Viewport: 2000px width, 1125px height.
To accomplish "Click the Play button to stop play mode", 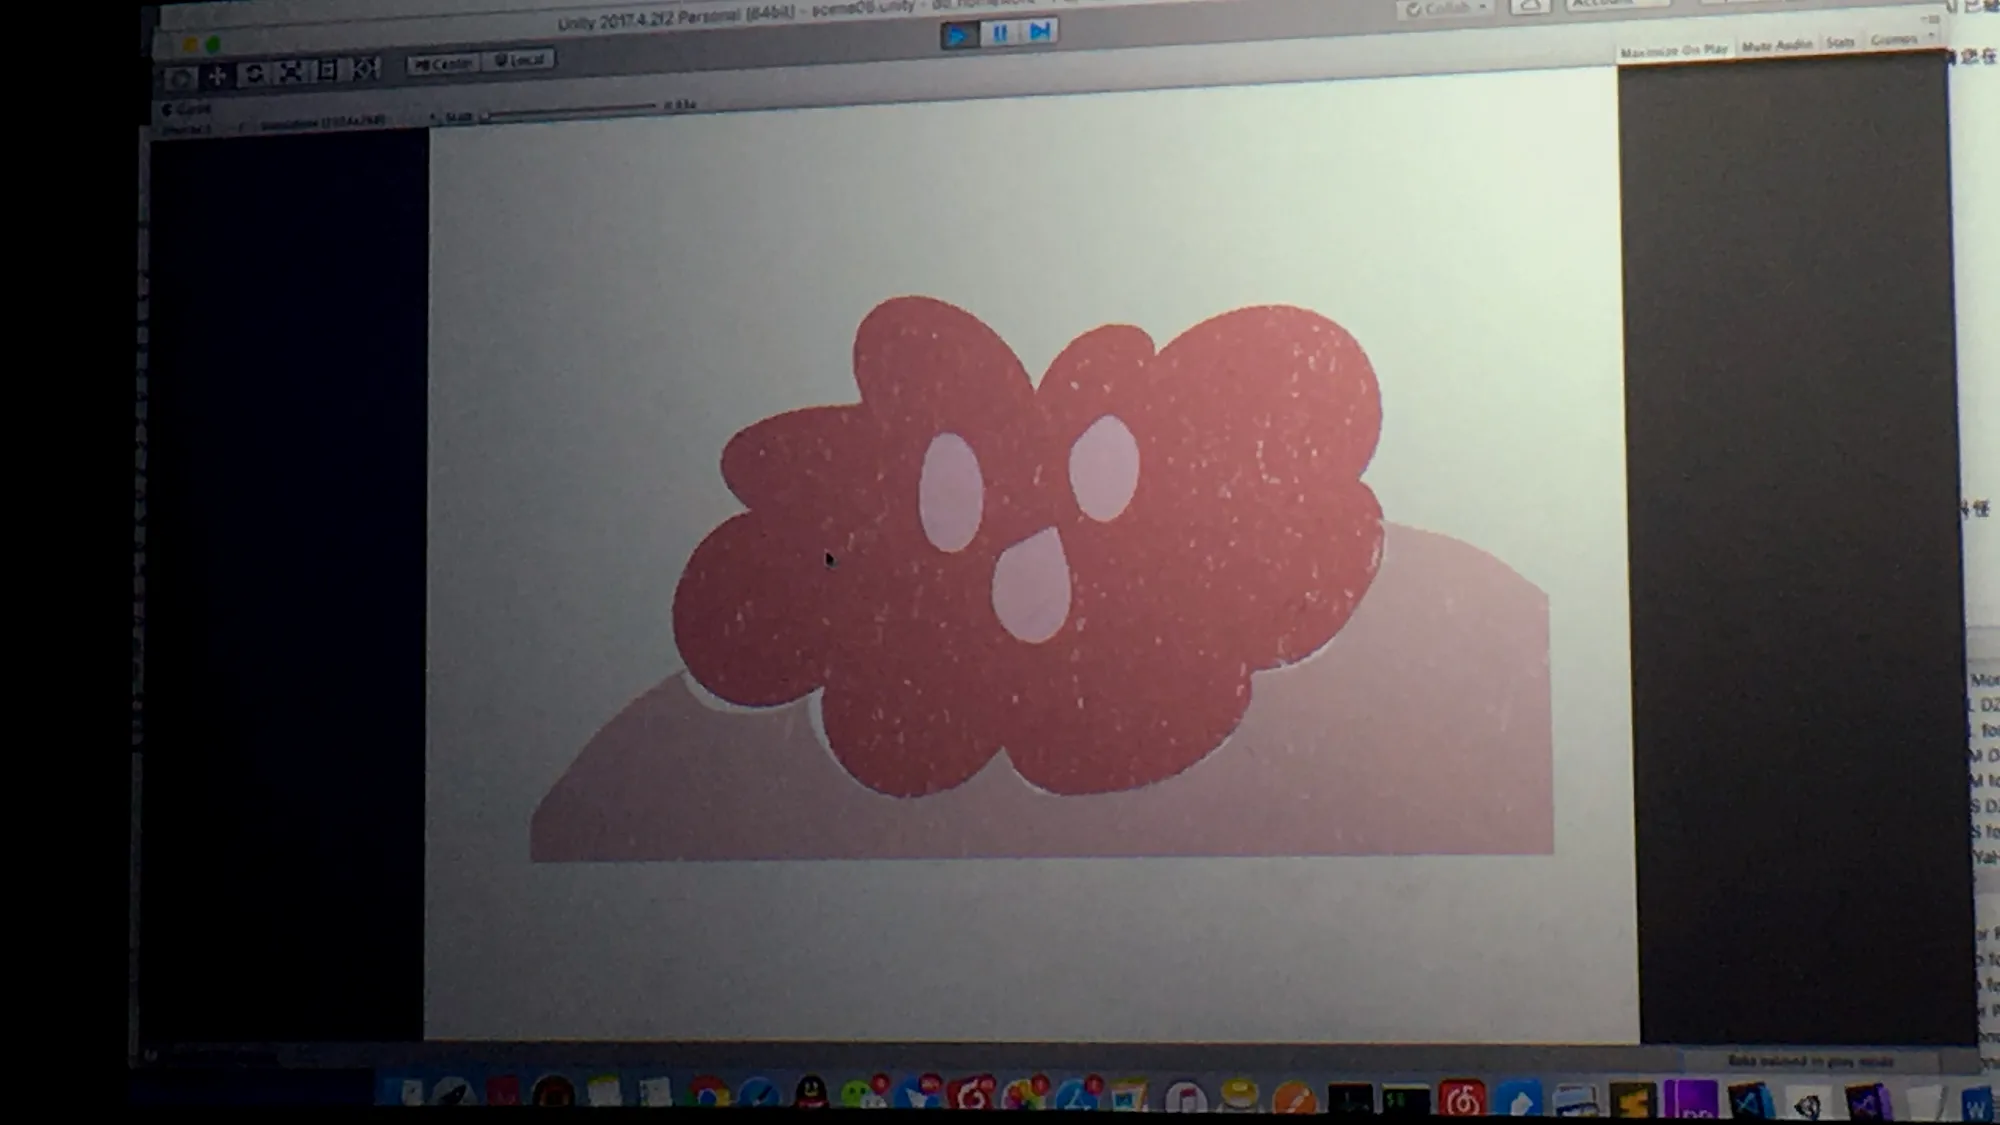I will 958,36.
